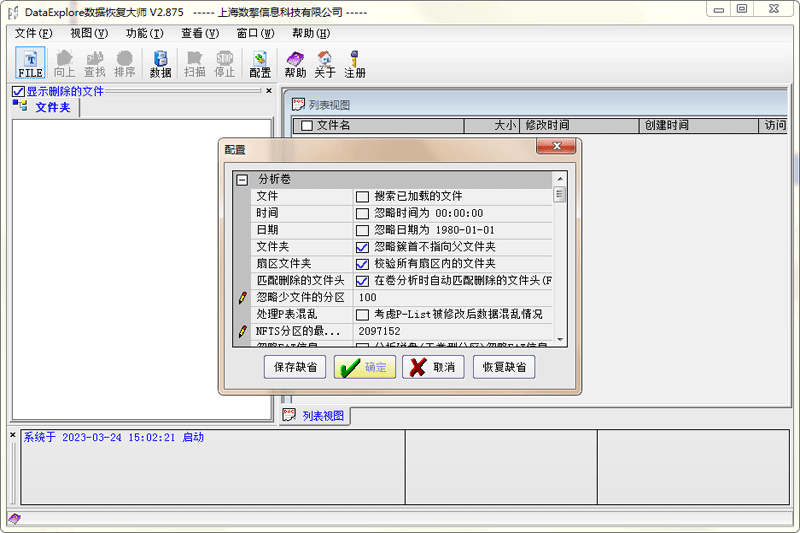Edit the value 2097152 field
This screenshot has width=800, height=533.
[x=453, y=331]
